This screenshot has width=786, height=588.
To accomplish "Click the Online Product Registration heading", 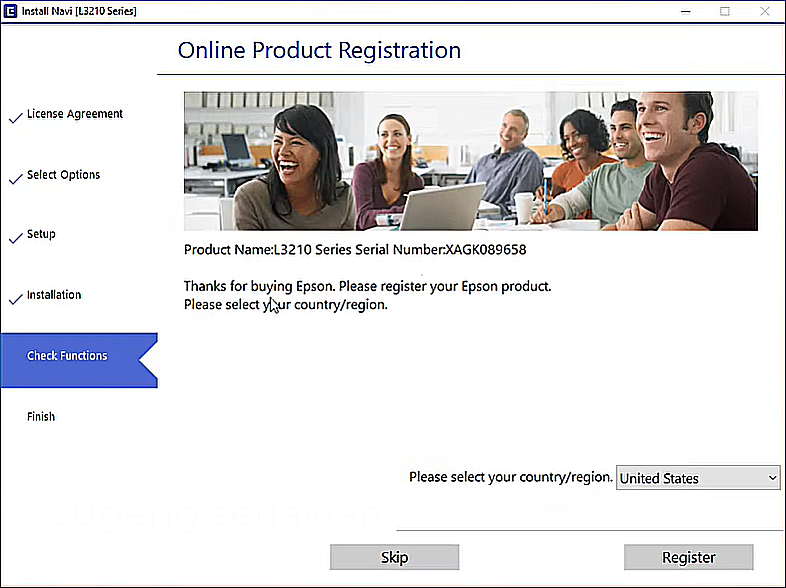I will (x=319, y=50).
